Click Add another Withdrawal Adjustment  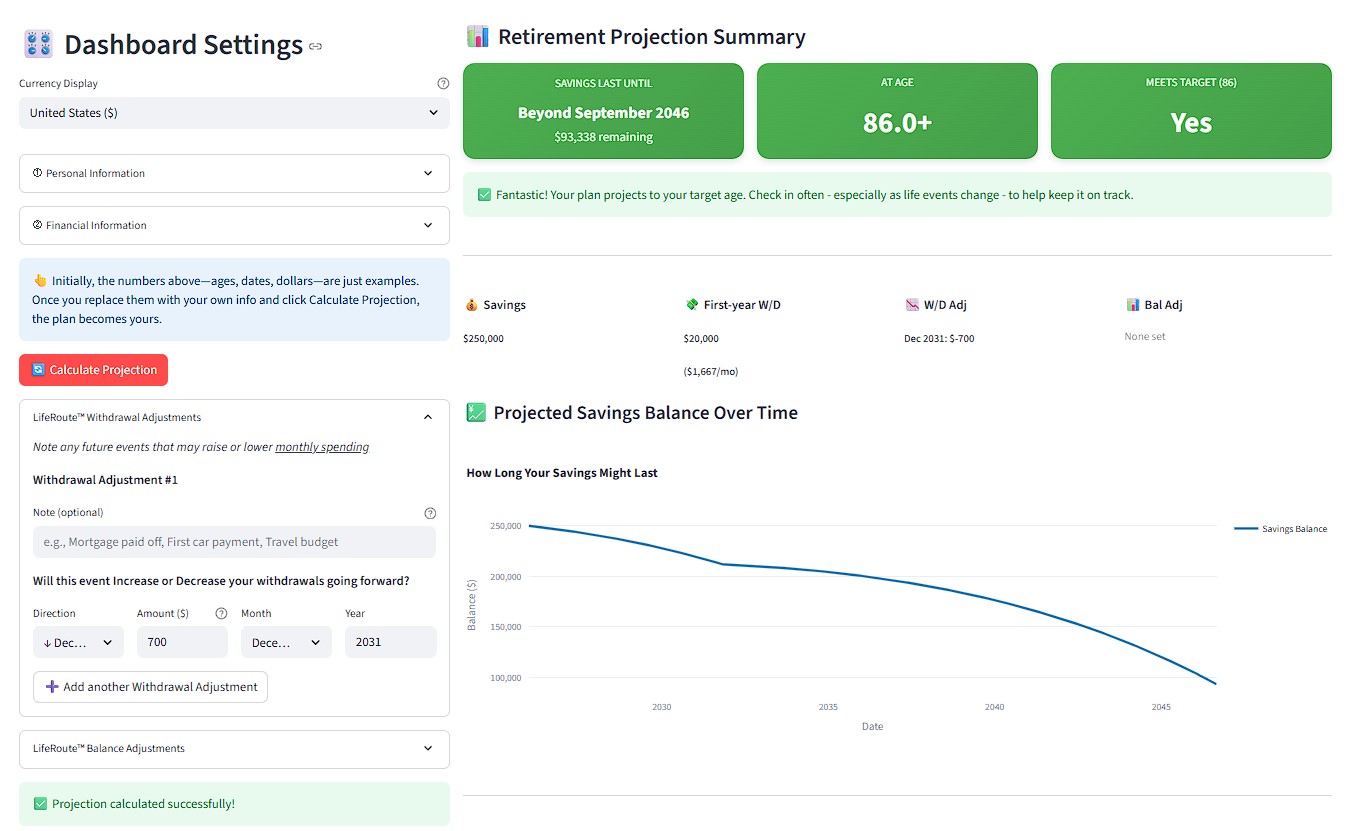(150, 687)
